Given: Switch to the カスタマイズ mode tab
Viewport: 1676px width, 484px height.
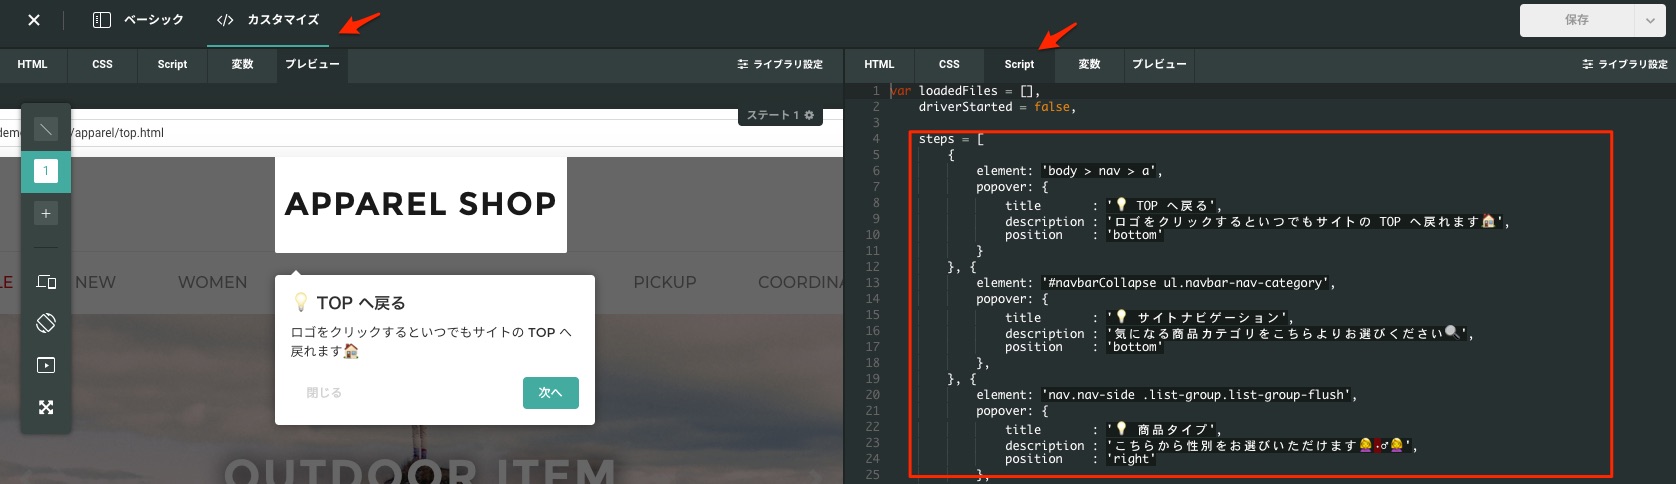Looking at the screenshot, I should click(x=268, y=20).
